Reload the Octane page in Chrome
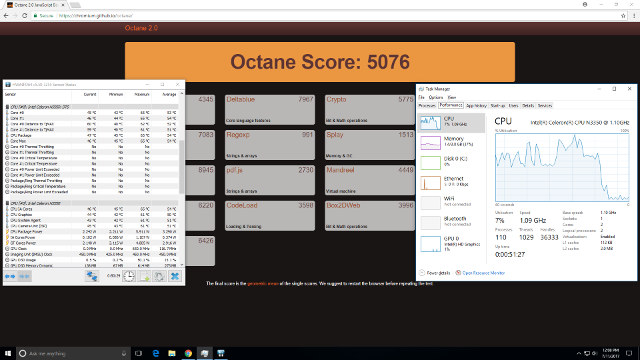This screenshot has height=360, width=640. click(24, 16)
